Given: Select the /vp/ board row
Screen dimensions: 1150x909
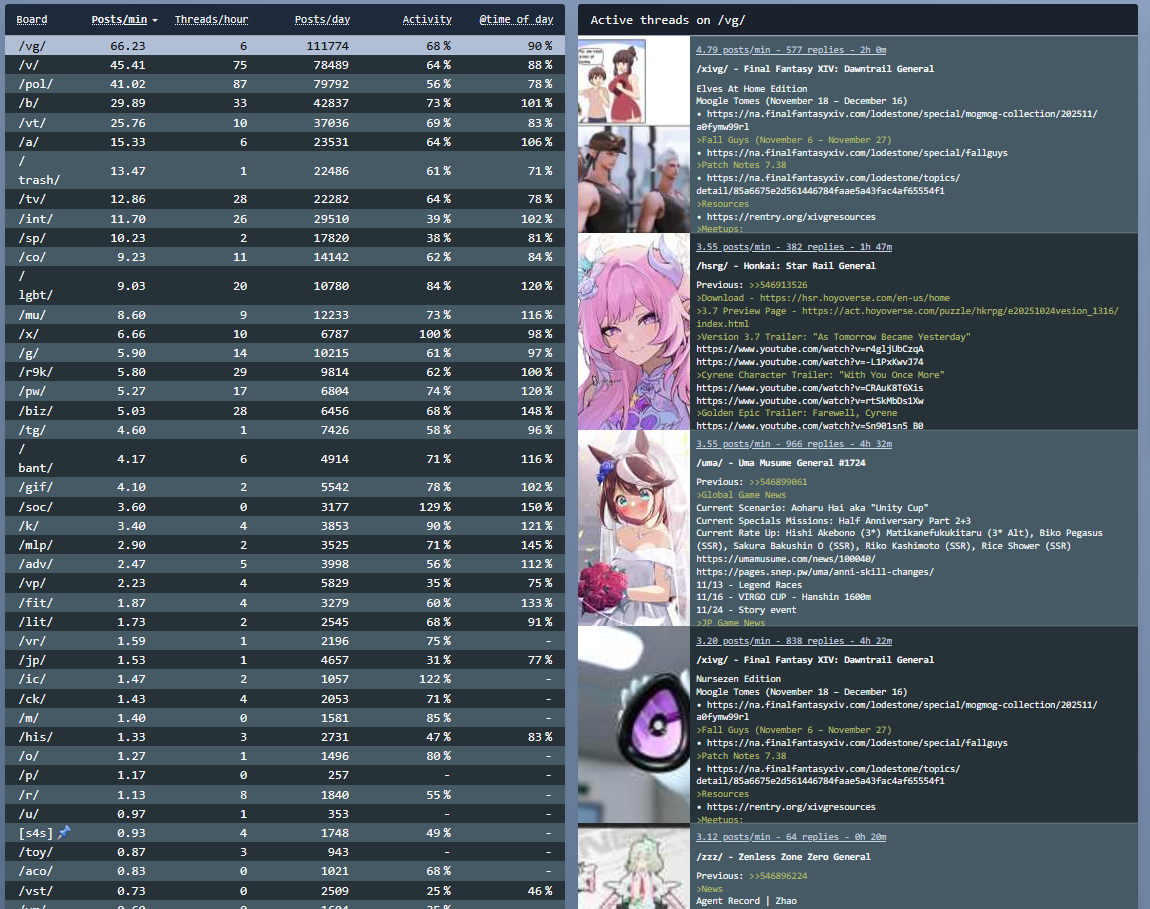Looking at the screenshot, I should (x=285, y=583).
